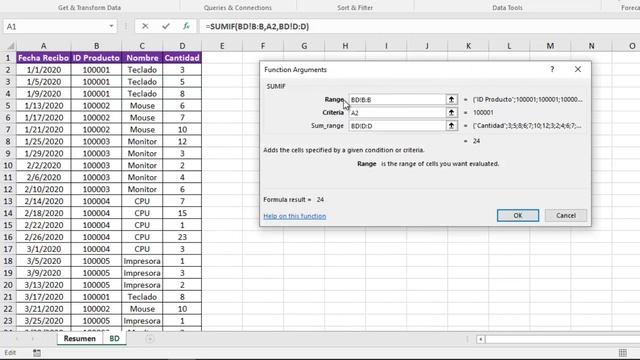Collapse dialog using Sum_range field arrow button

451,126
